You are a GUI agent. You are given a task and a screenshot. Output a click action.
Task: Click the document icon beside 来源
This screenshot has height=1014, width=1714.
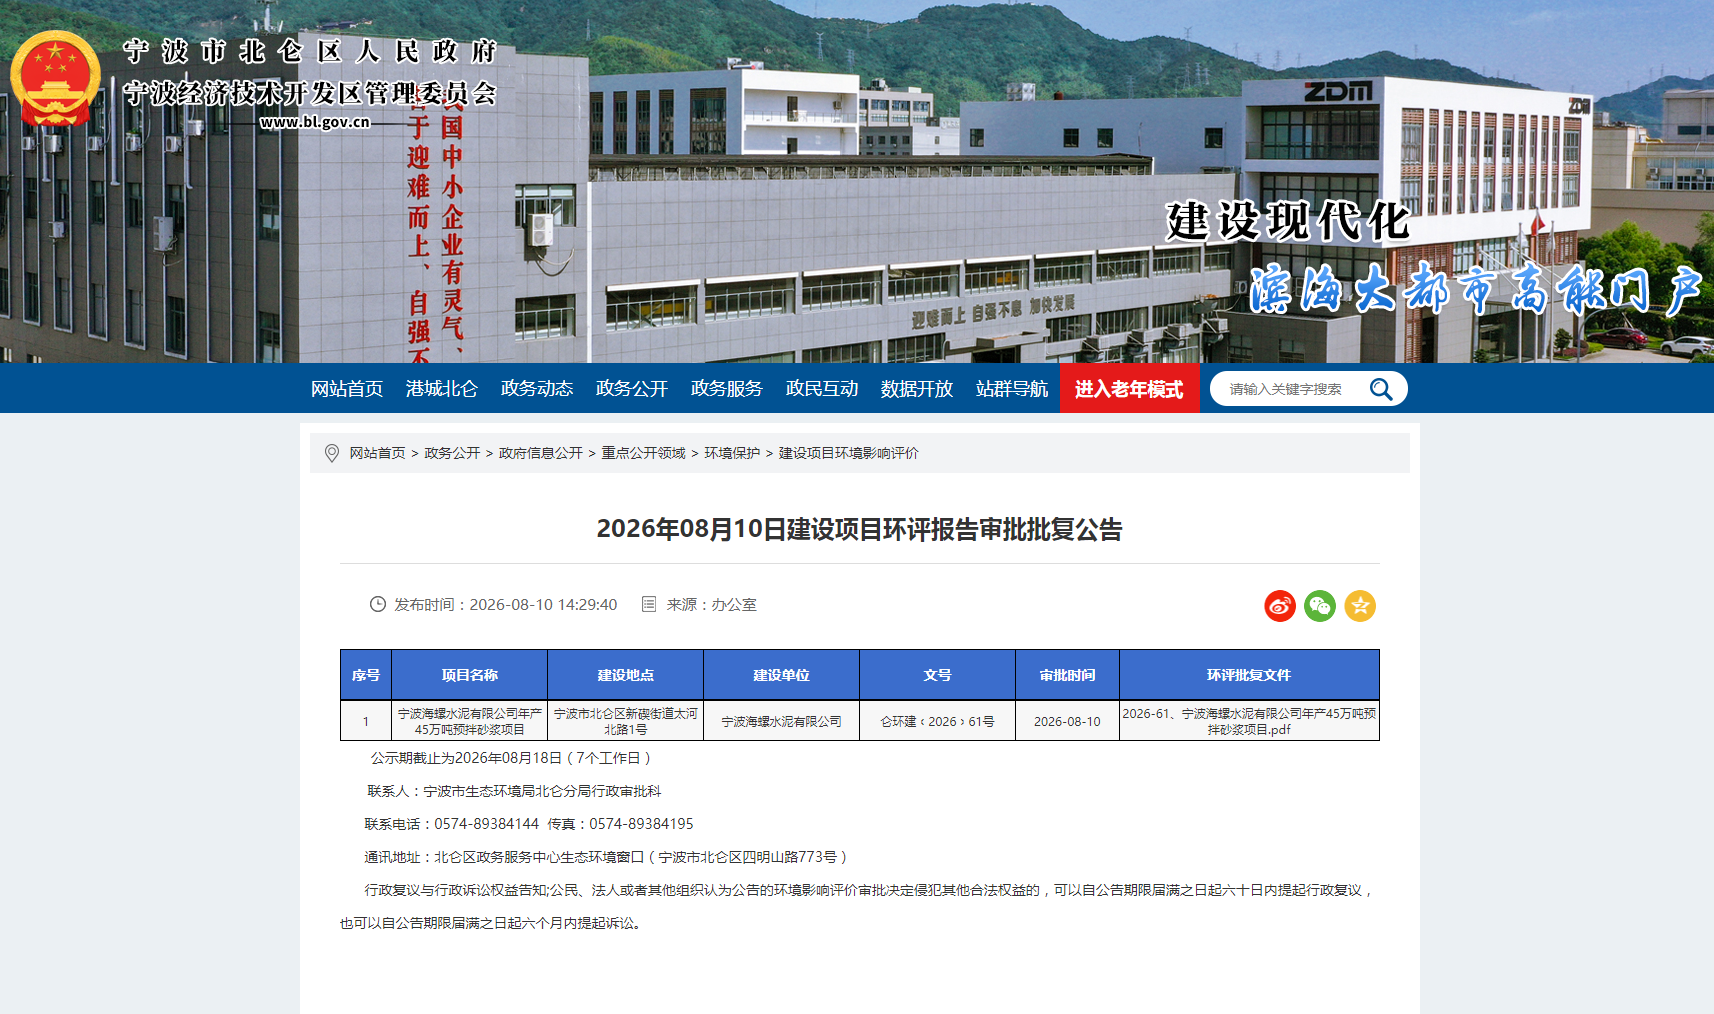pyautogui.click(x=649, y=604)
